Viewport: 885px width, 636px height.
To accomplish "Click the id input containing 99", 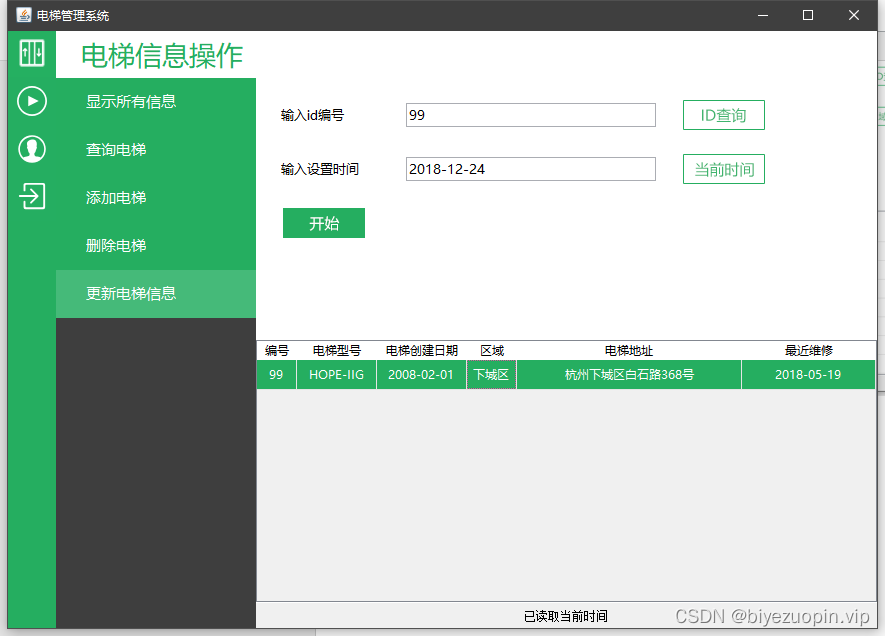I will tap(530, 114).
